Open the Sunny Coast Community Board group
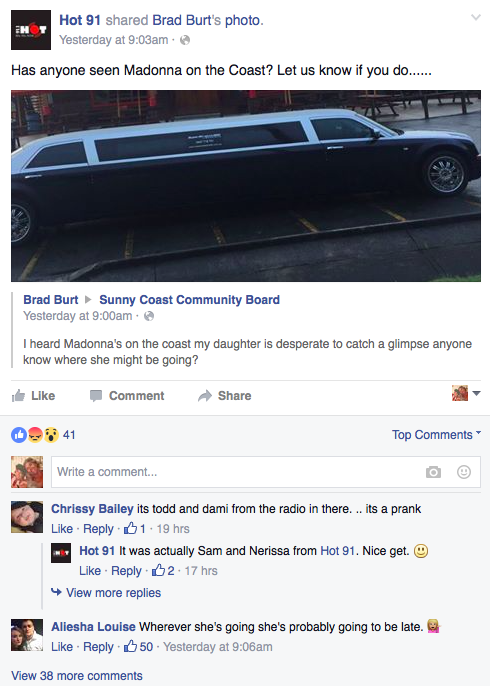 (189, 300)
